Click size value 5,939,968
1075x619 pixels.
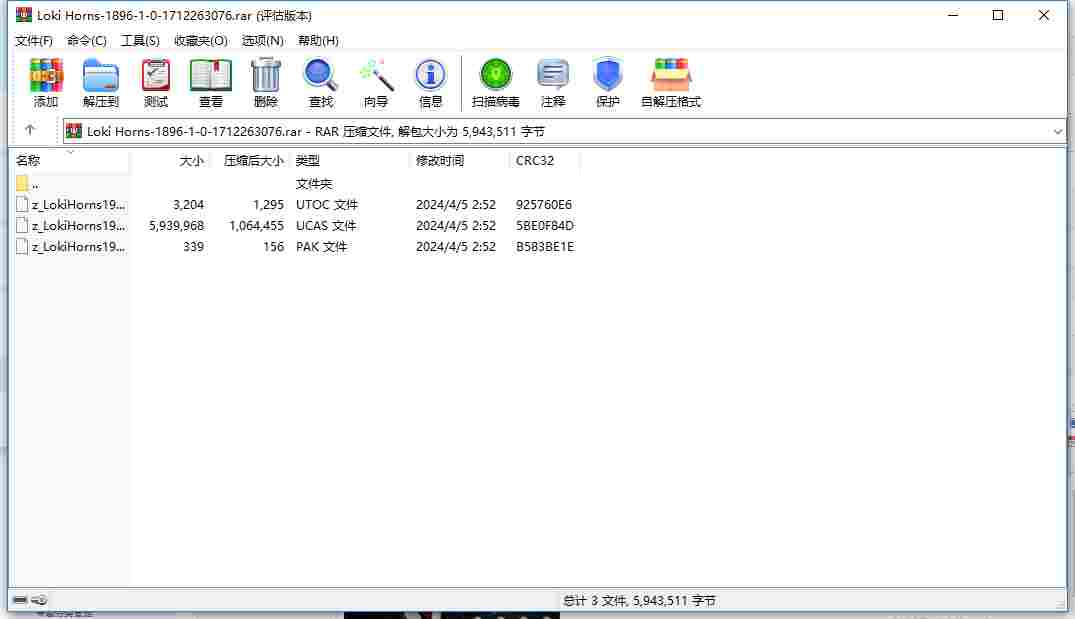(176, 226)
